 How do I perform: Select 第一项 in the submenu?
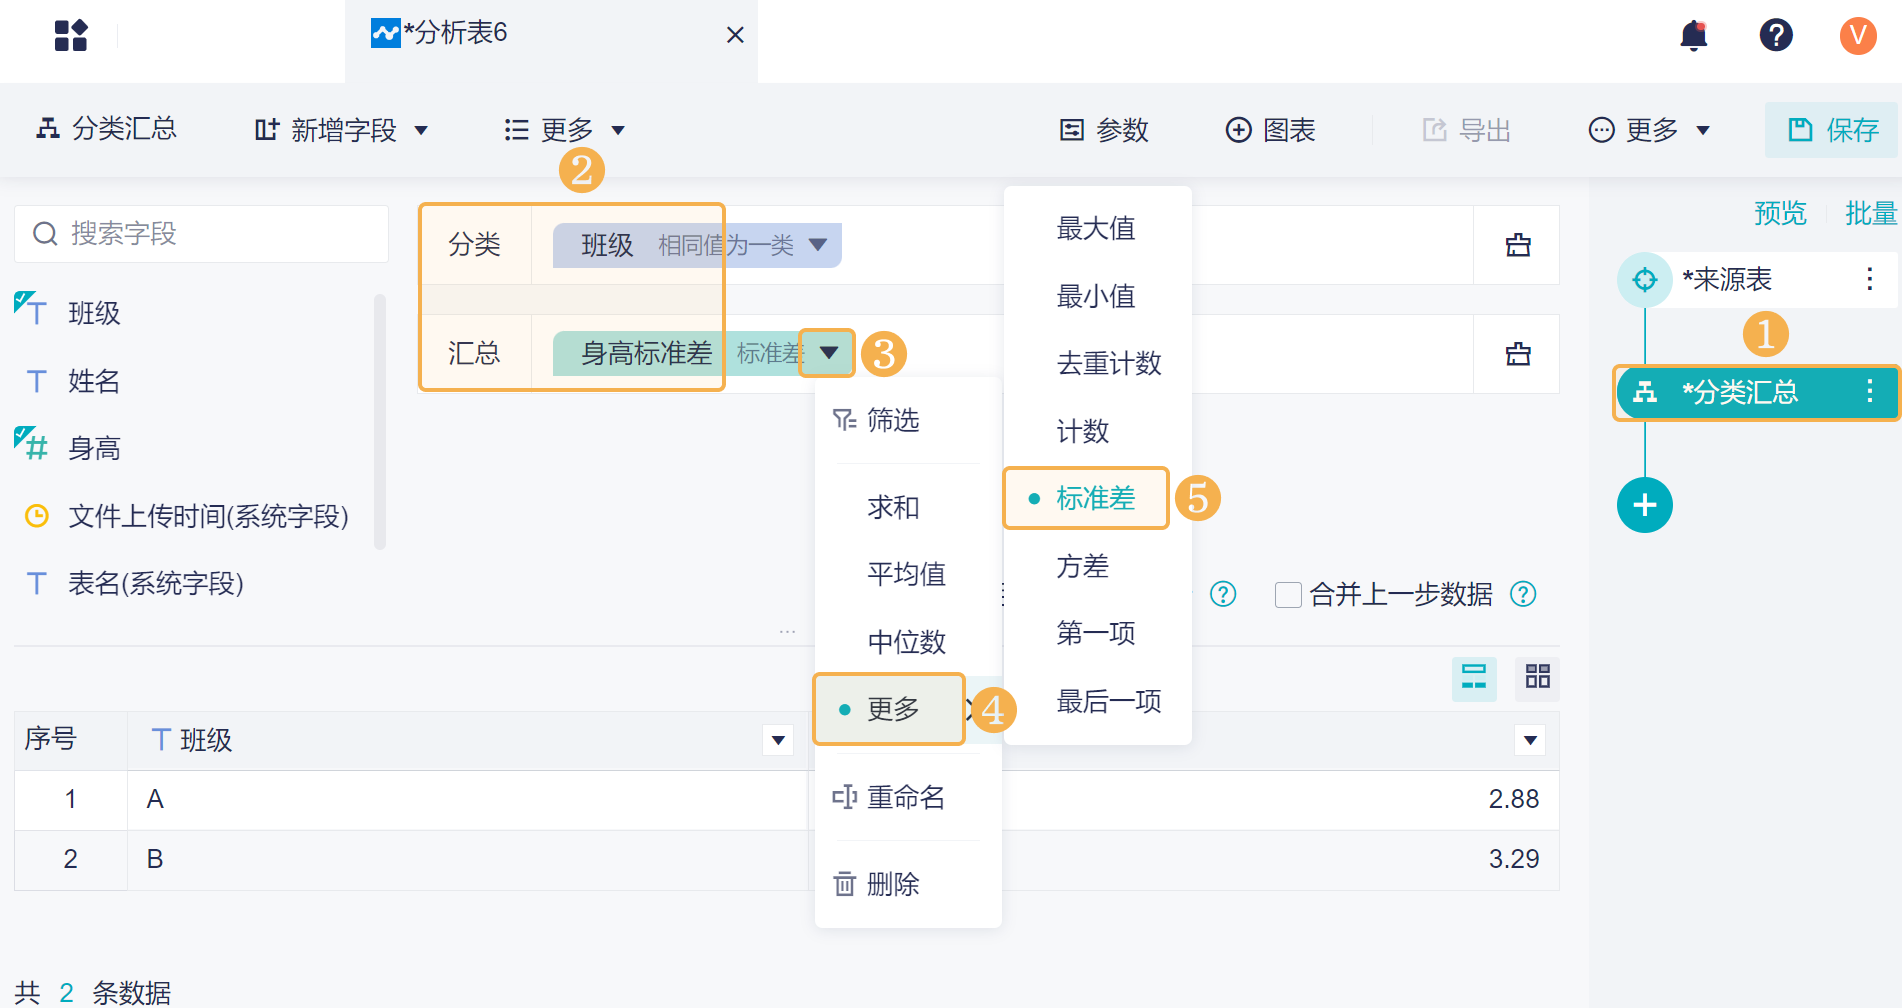coord(1097,633)
